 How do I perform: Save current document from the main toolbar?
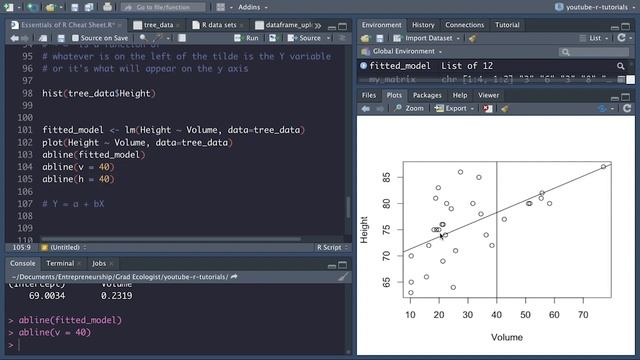click(x=75, y=7)
